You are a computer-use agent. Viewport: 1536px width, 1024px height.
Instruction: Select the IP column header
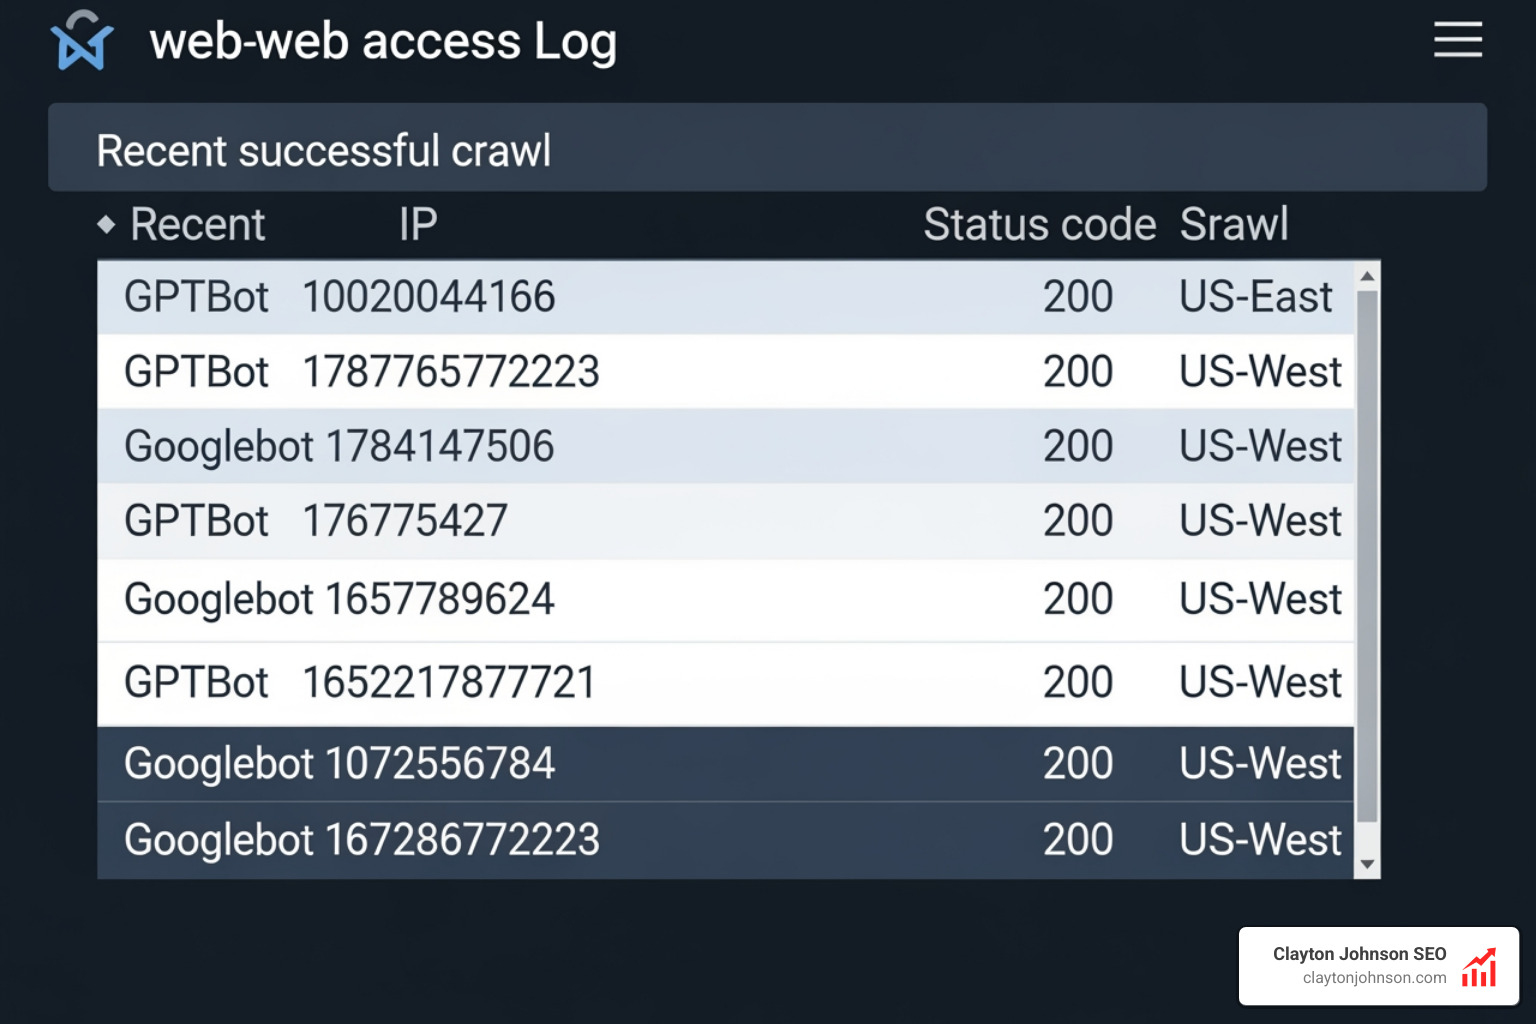click(417, 224)
